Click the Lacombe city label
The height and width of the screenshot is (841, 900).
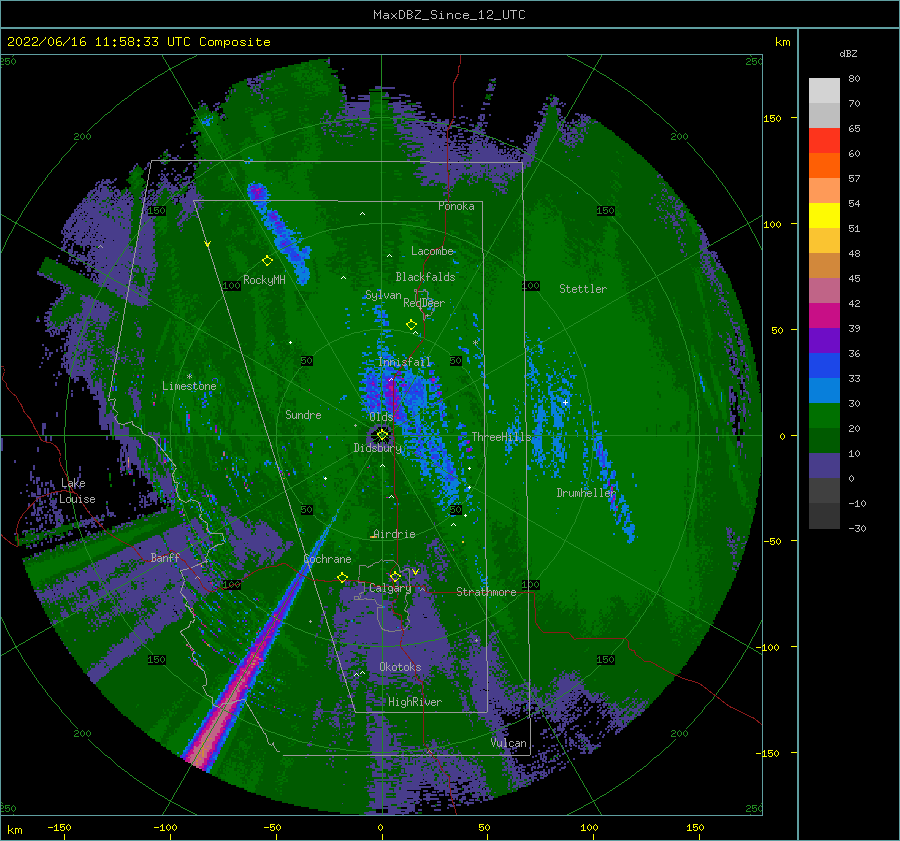pyautogui.click(x=432, y=251)
